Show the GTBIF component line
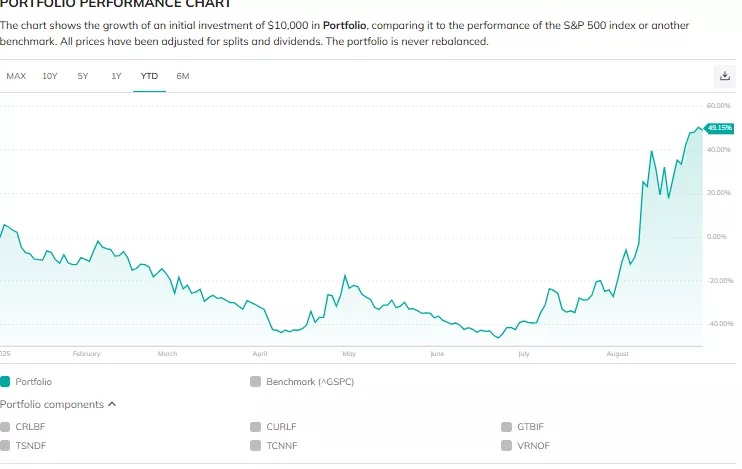The width and height of the screenshot is (742, 469). pyautogui.click(x=507, y=427)
